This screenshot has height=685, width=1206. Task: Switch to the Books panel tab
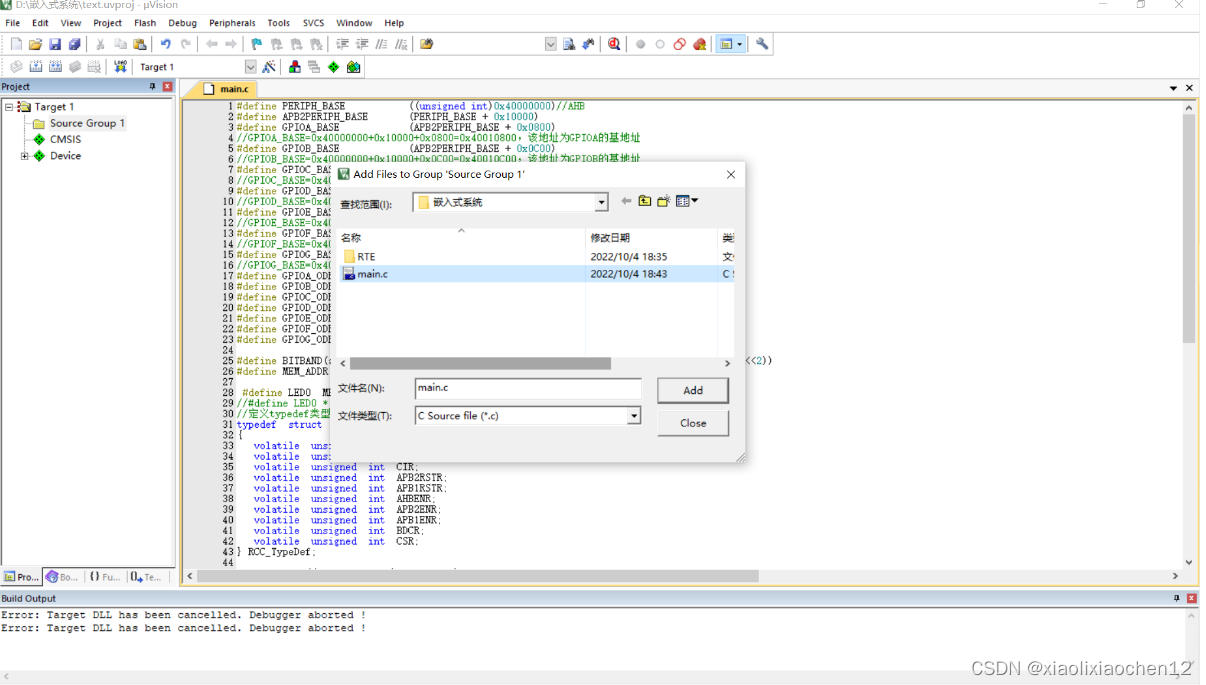click(63, 577)
